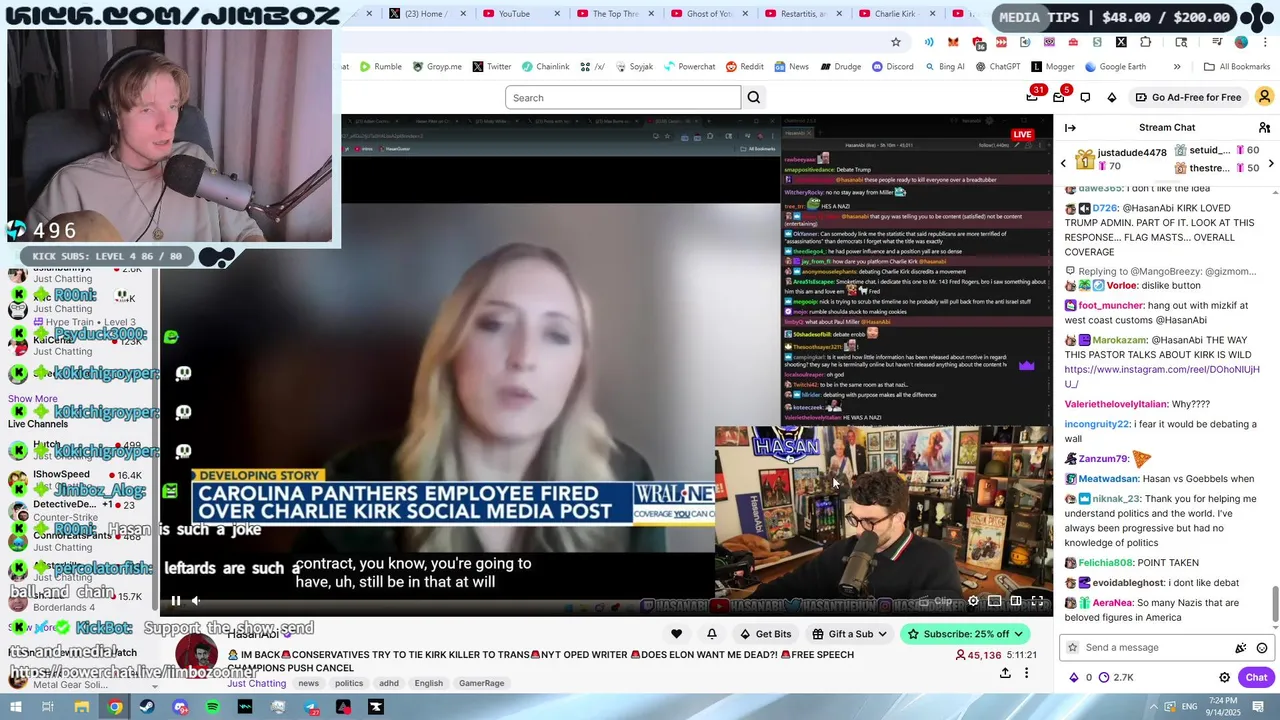Image resolution: width=1280 pixels, height=720 pixels.
Task: Collapse the Stream Chat panel arrow
Action: point(1070,128)
